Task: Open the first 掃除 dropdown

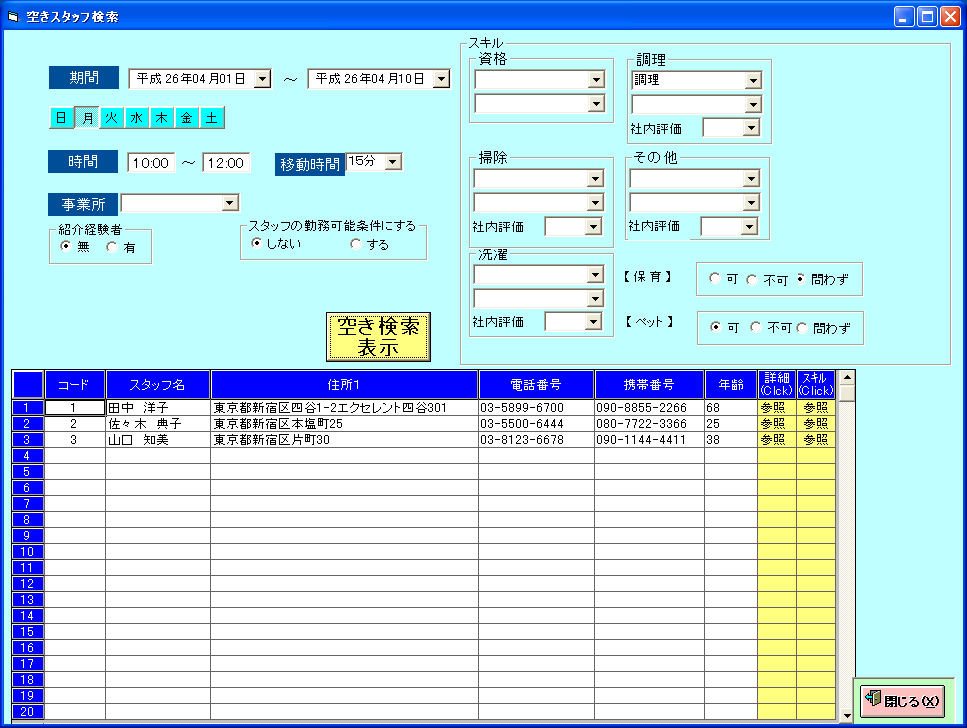Action: pyautogui.click(x=595, y=179)
